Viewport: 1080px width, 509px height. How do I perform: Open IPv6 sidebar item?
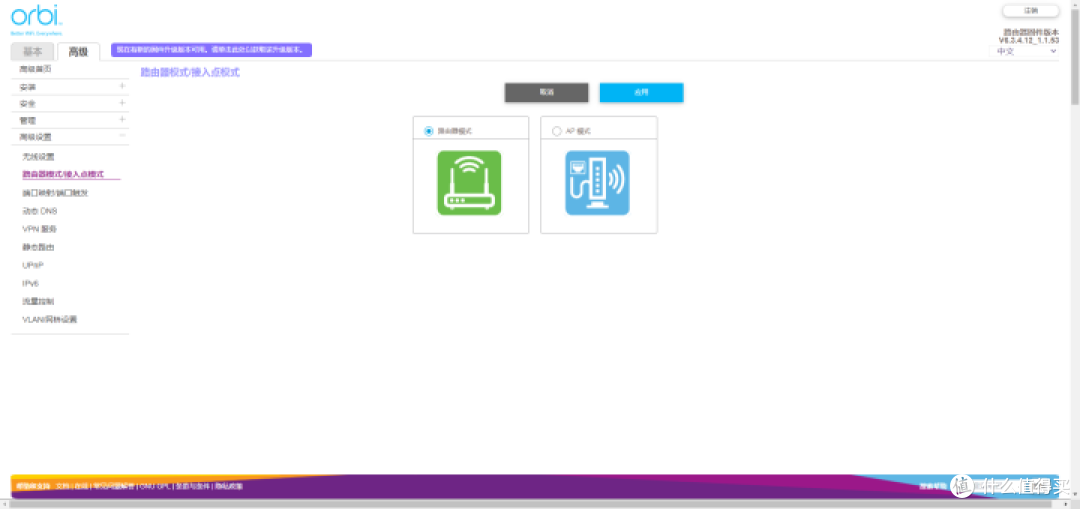[32, 283]
